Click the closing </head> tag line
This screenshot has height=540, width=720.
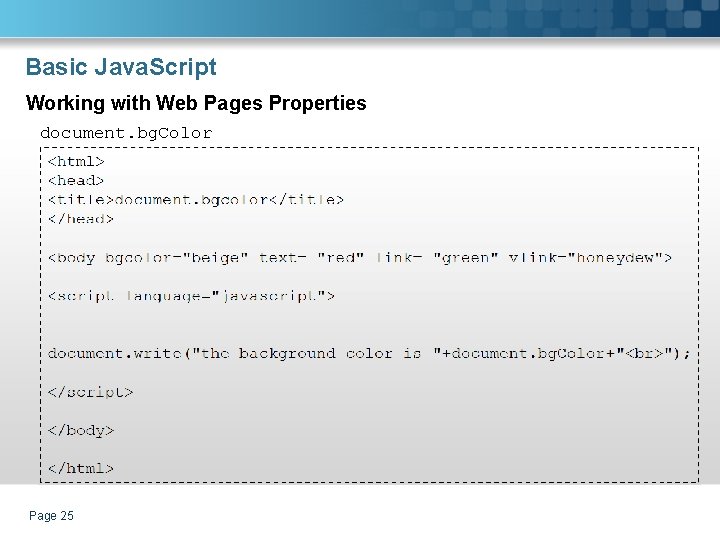[81, 219]
